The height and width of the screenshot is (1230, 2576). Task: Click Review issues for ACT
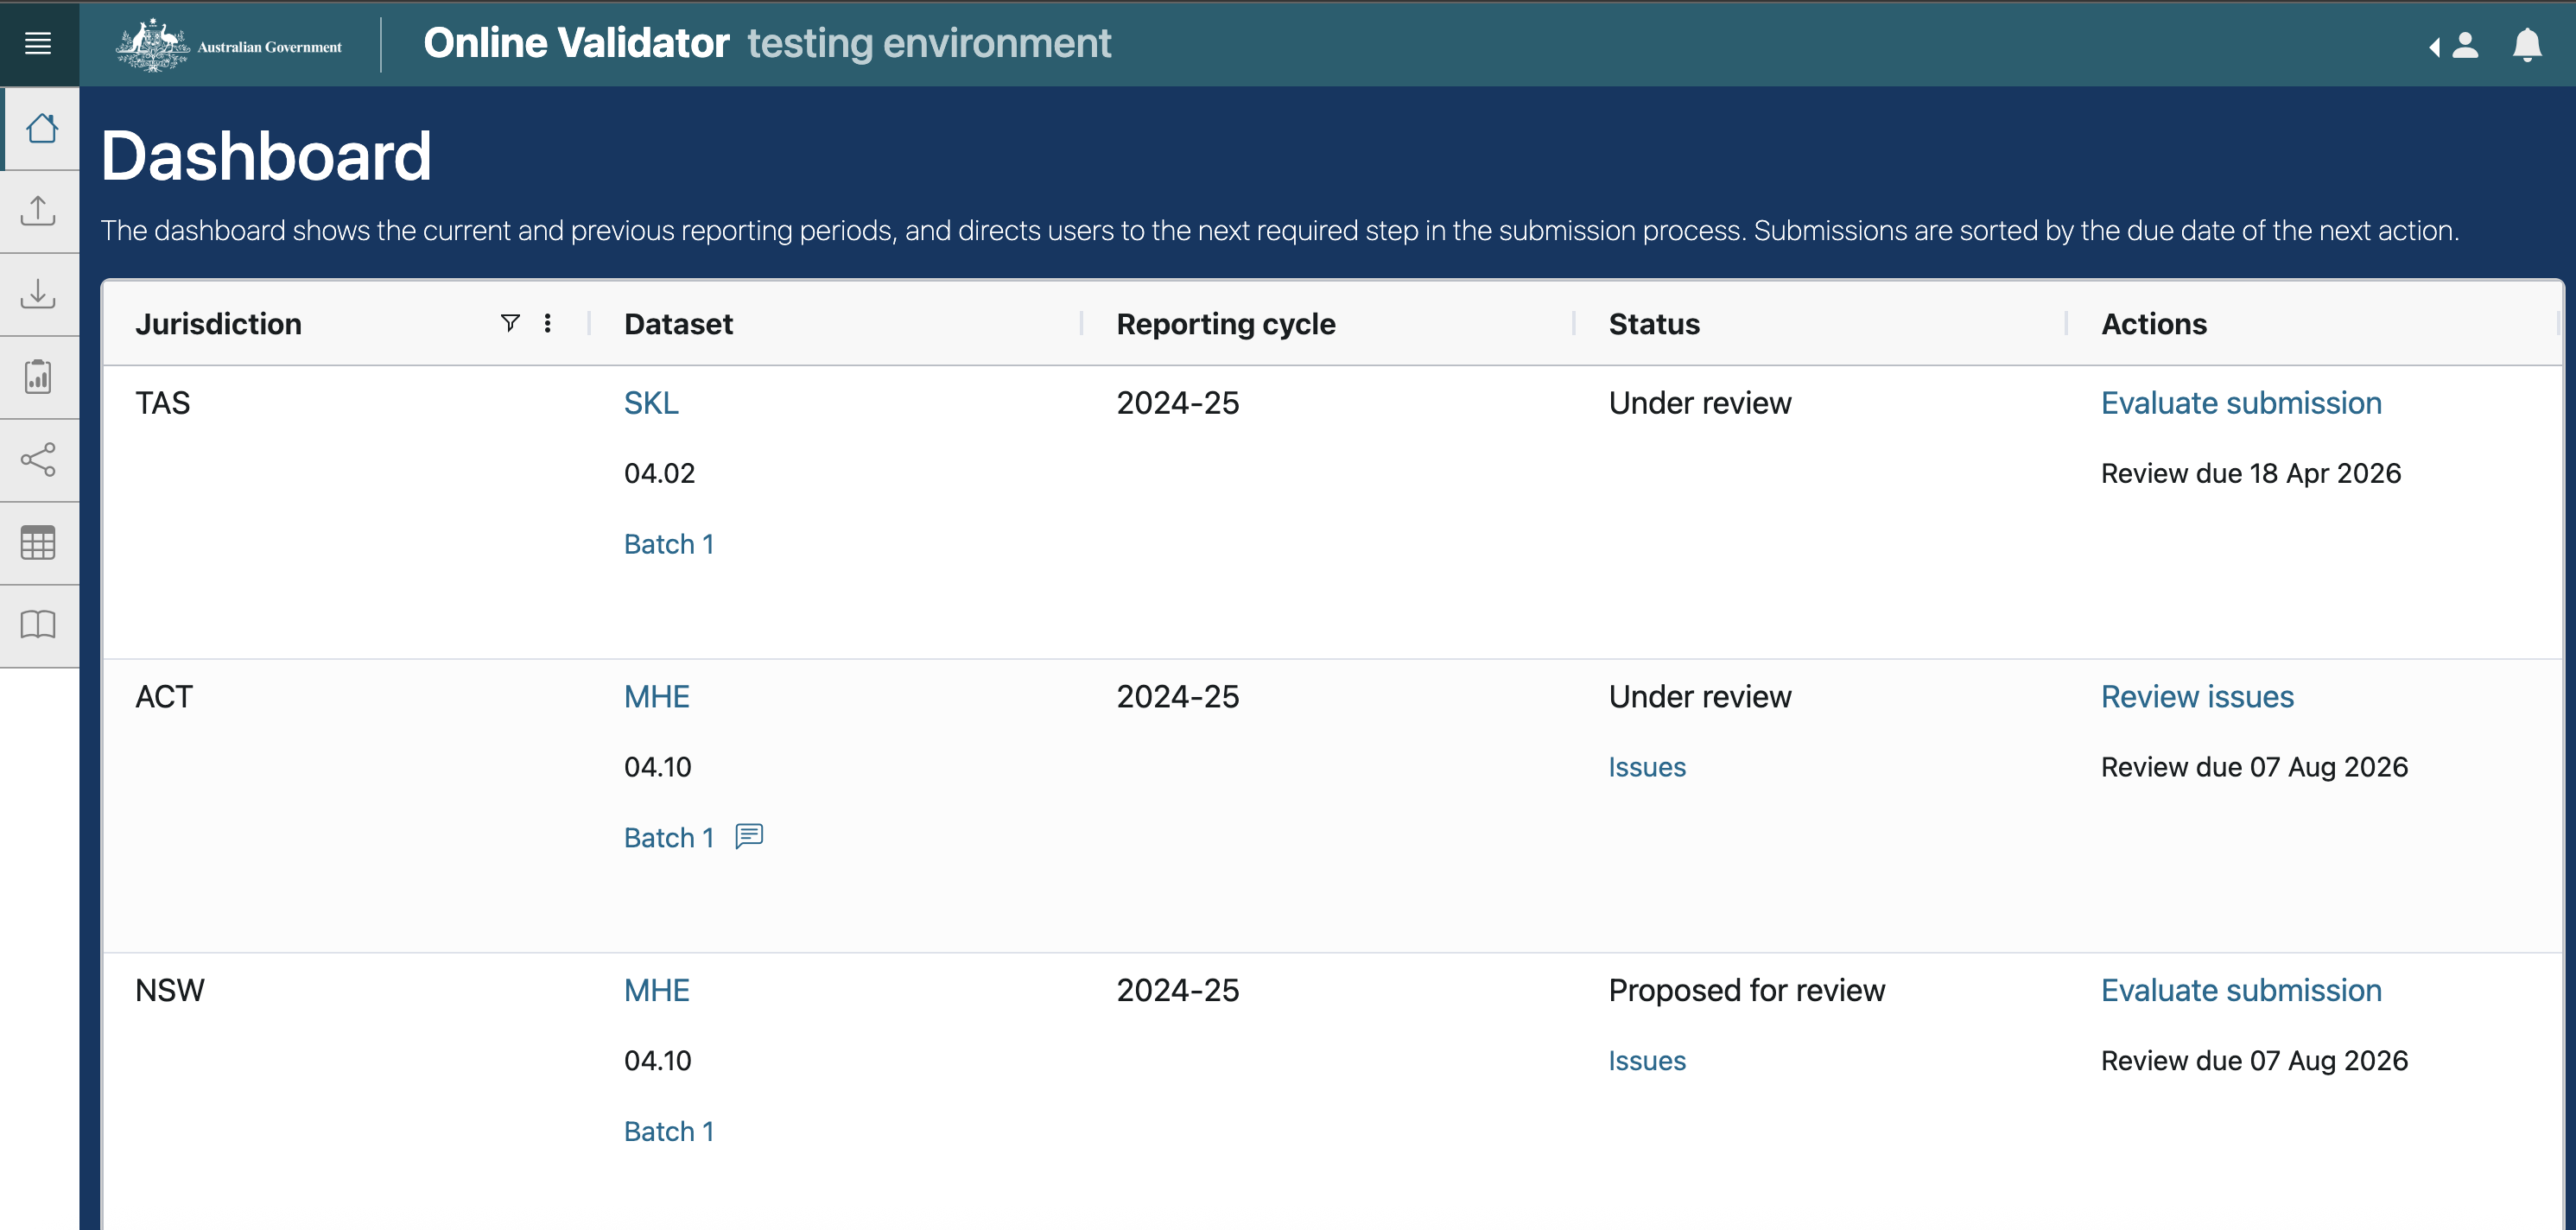[2196, 697]
